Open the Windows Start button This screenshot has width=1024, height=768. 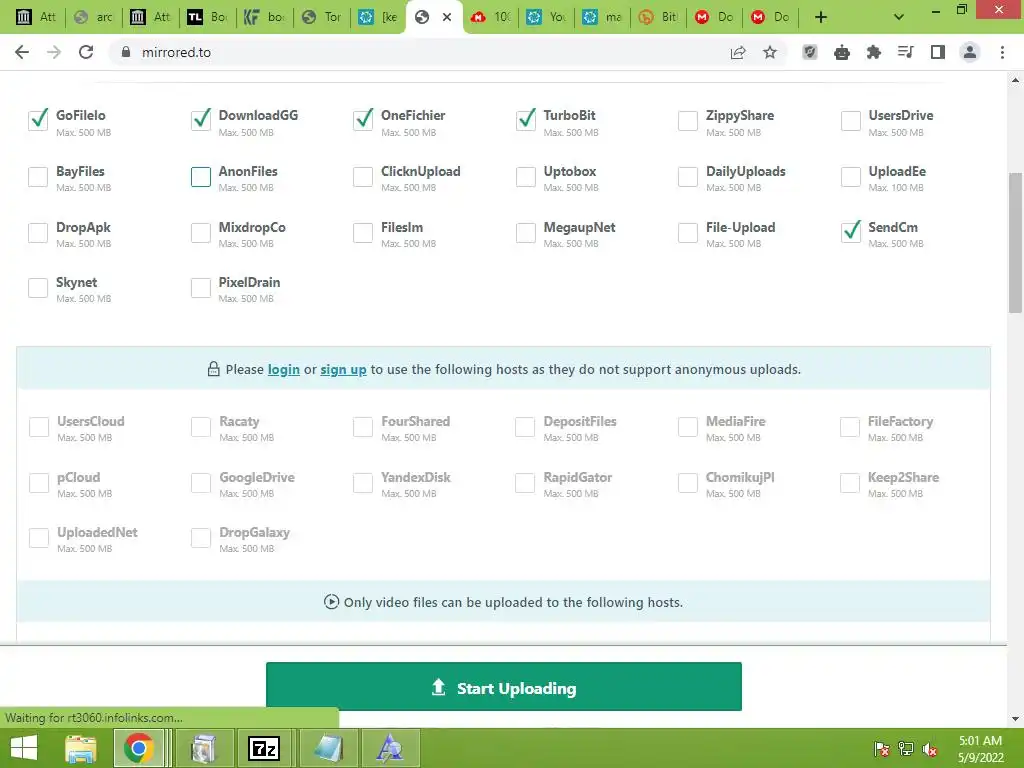24,748
